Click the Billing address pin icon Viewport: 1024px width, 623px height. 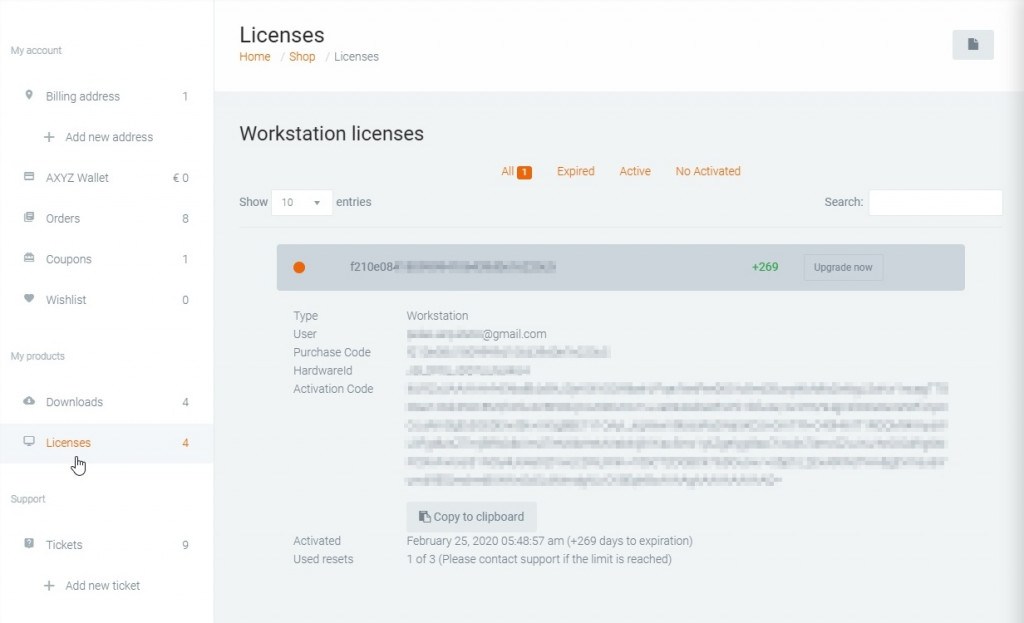point(29,96)
